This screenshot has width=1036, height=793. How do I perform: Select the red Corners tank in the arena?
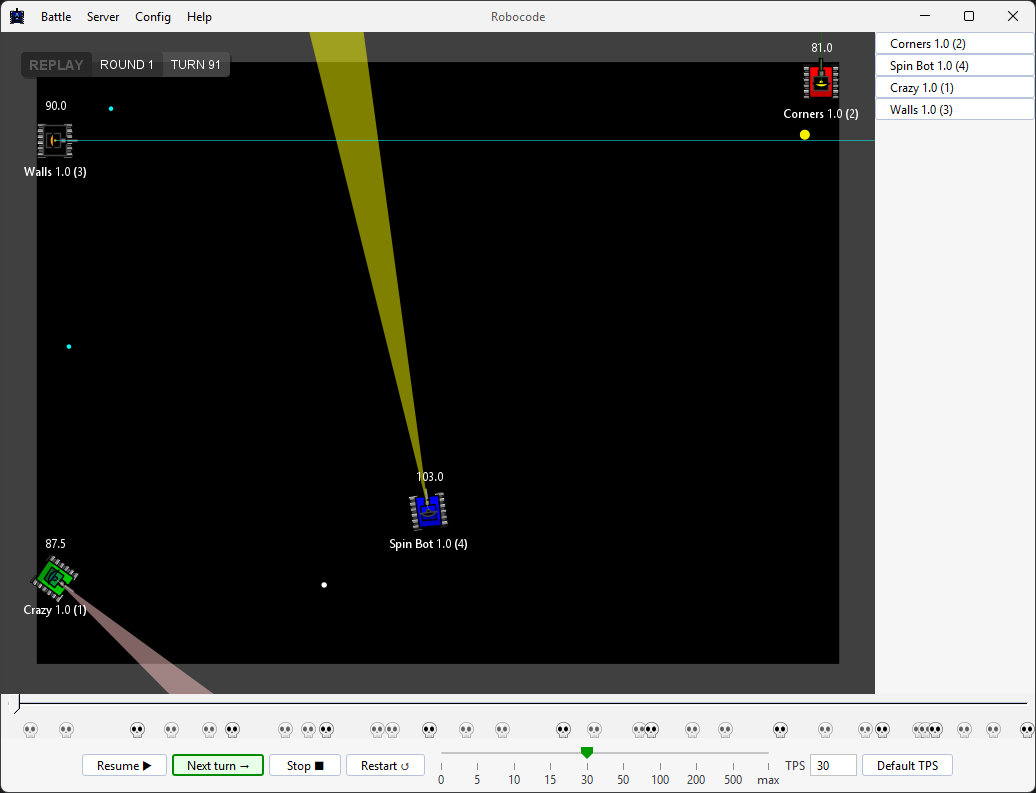tap(821, 82)
